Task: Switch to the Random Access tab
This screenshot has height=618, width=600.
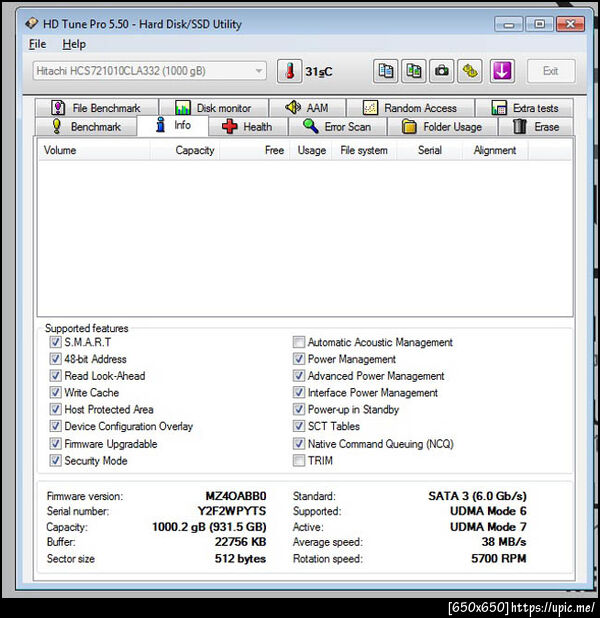Action: pyautogui.click(x=410, y=108)
